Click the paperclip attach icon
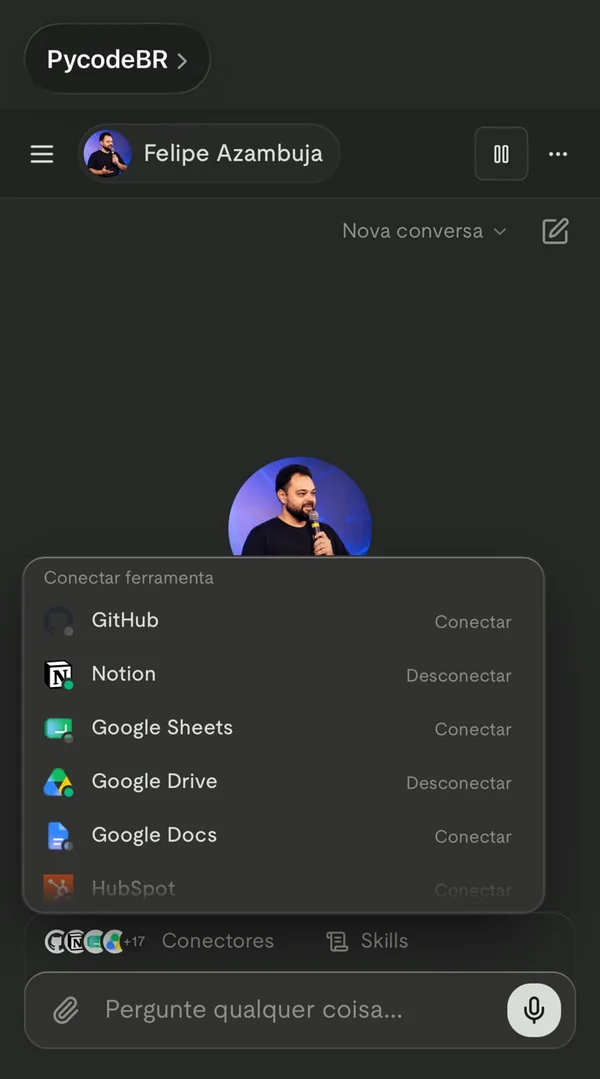 tap(65, 1010)
